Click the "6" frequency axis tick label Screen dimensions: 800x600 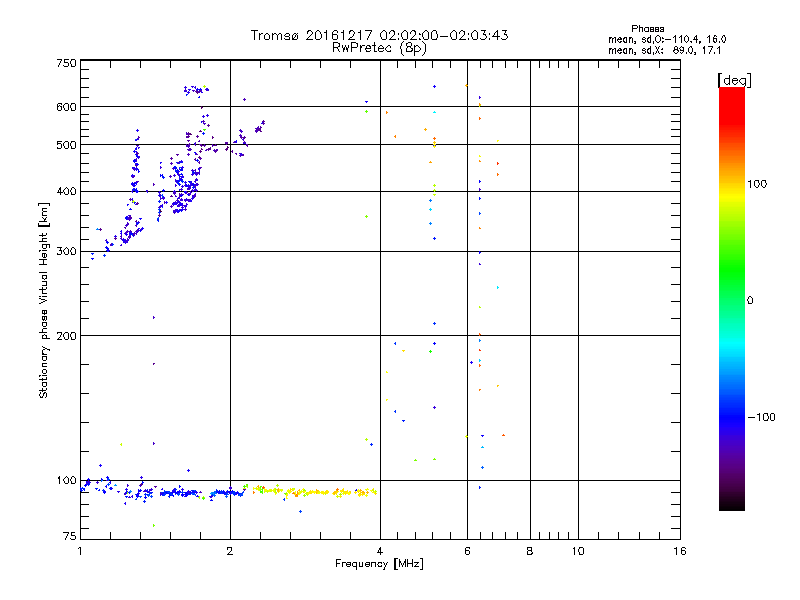click(x=467, y=551)
